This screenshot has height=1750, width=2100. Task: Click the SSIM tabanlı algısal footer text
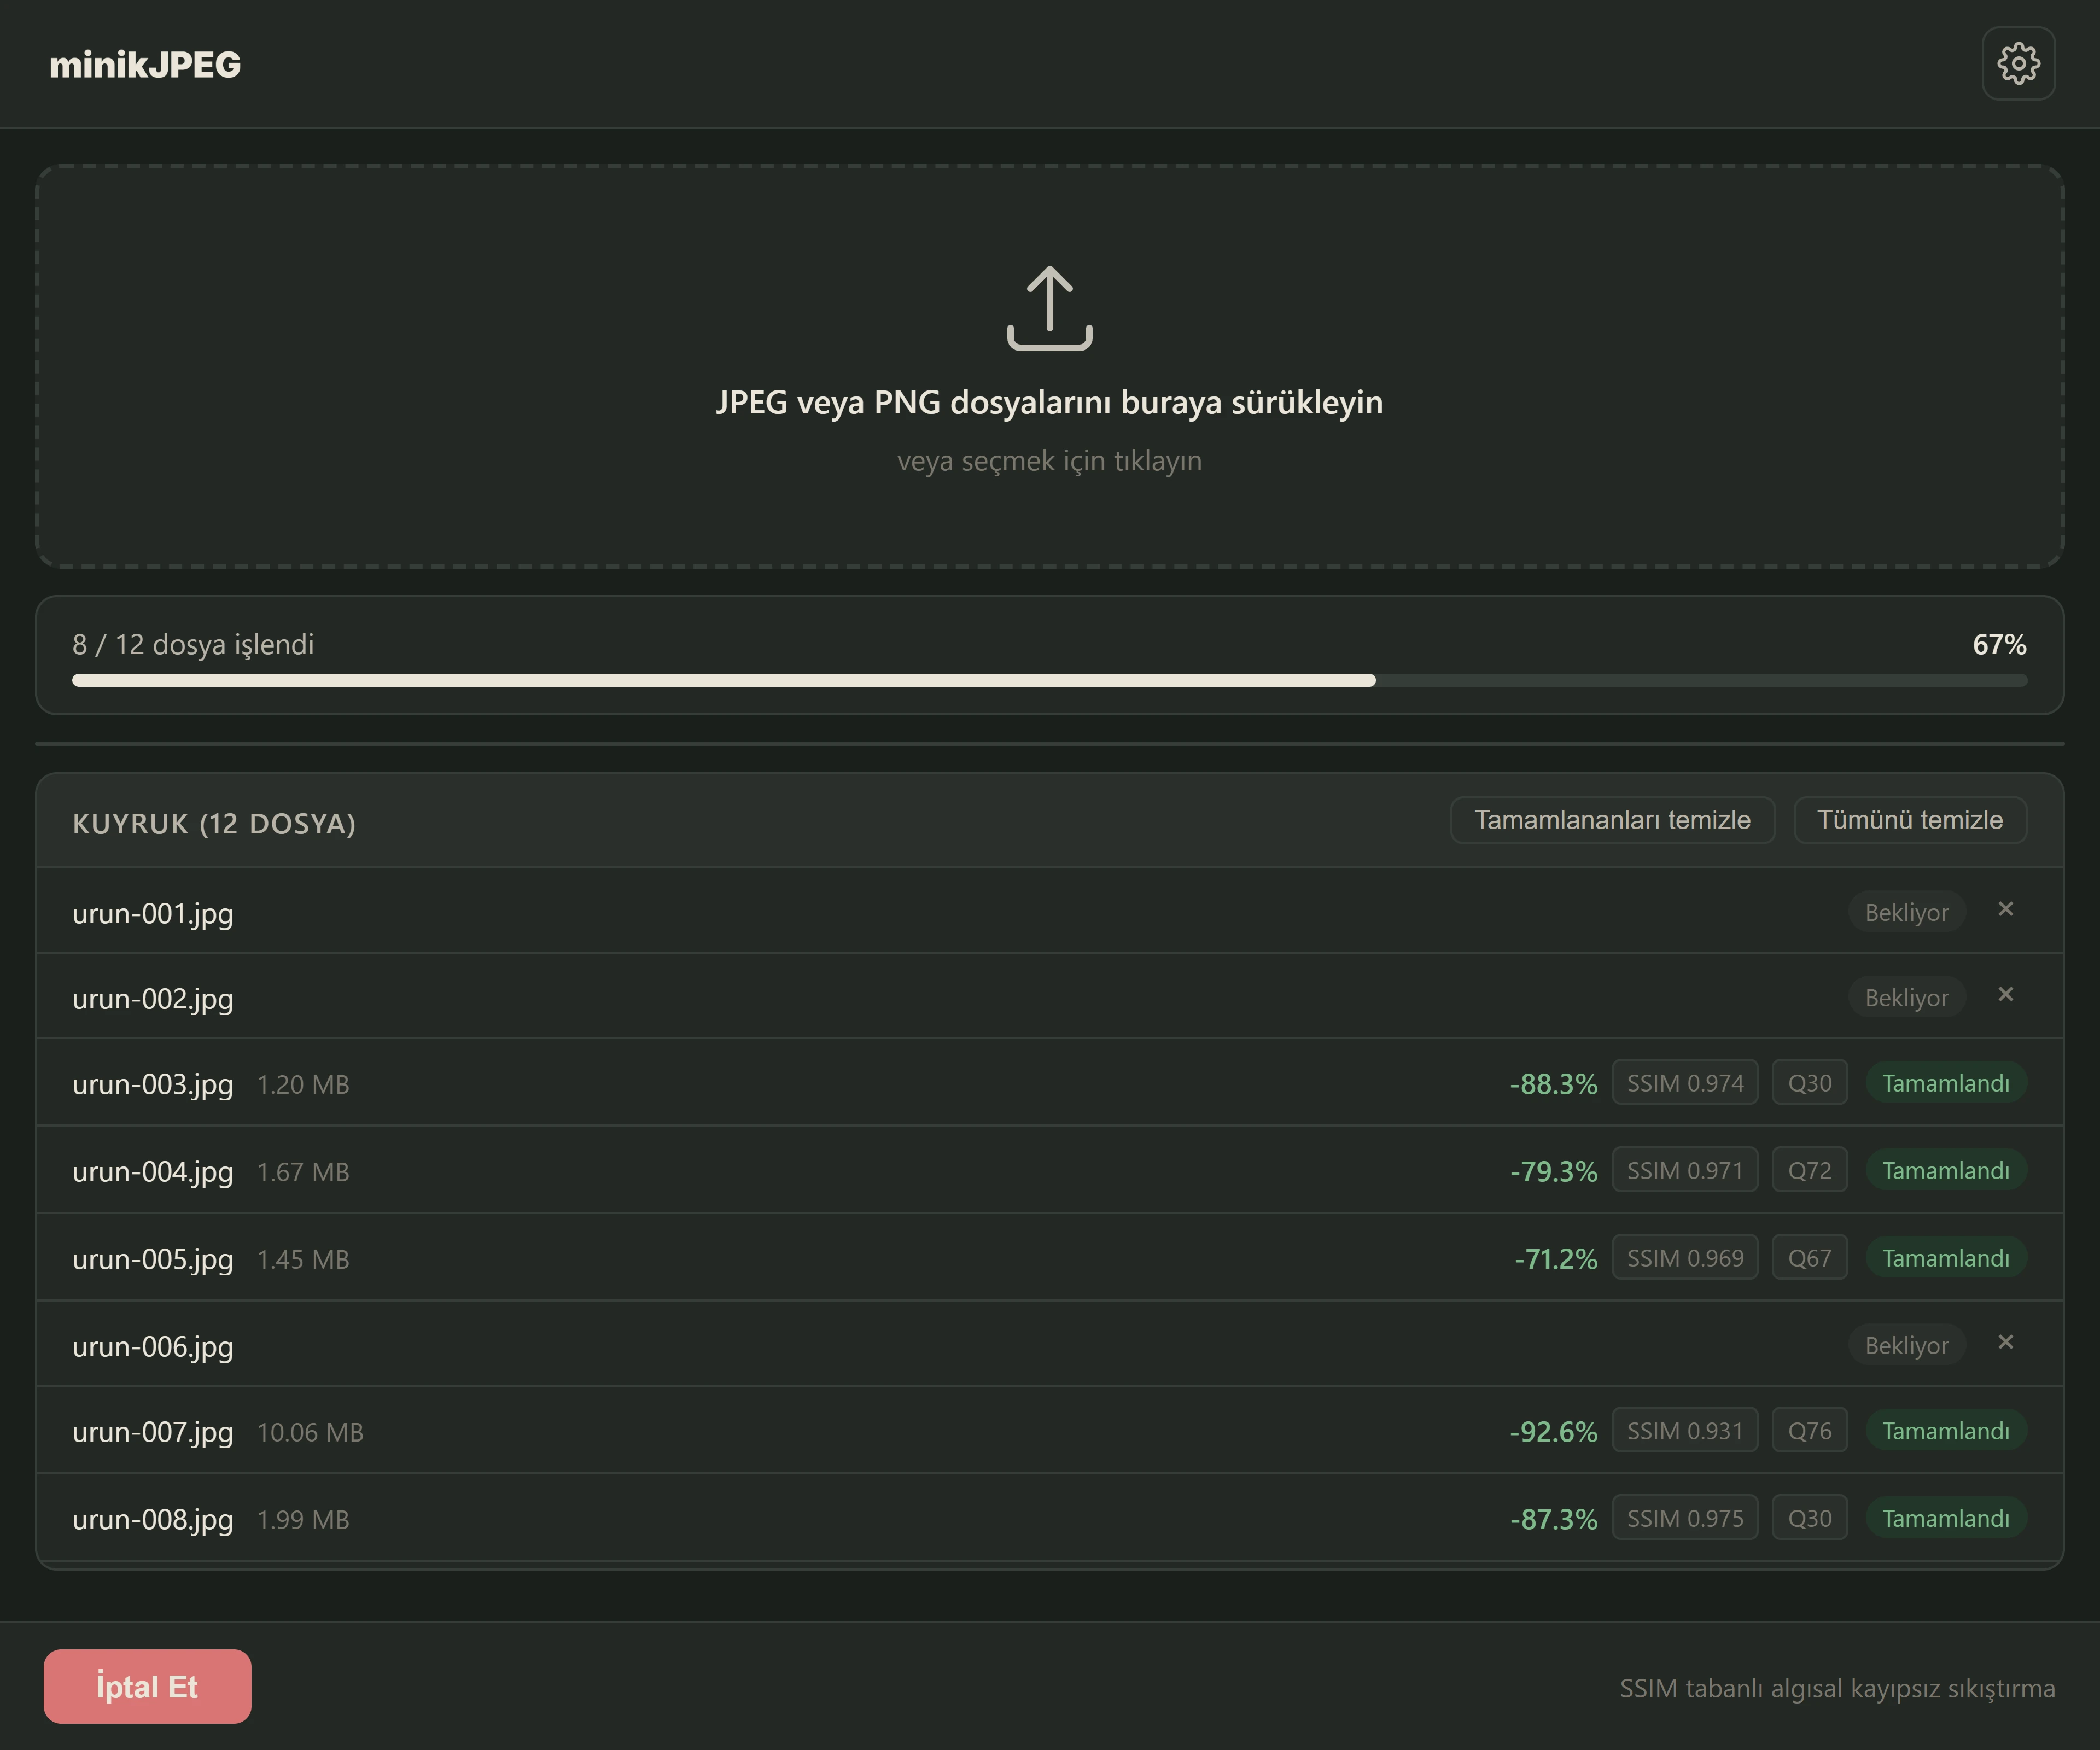[x=1837, y=1688]
